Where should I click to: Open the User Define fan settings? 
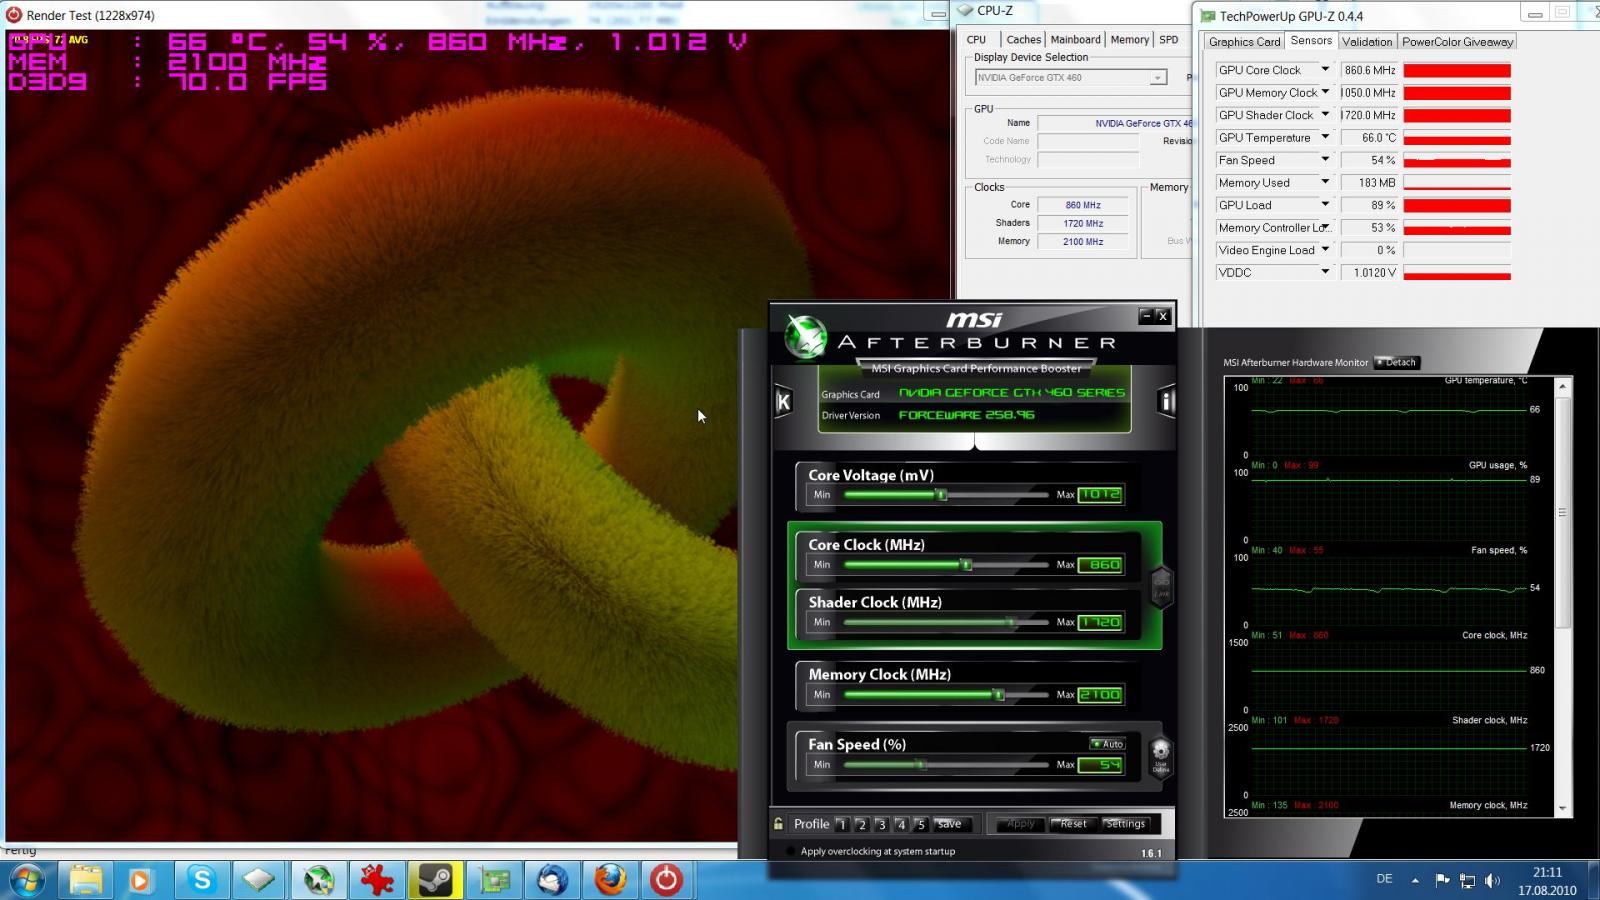click(x=1160, y=756)
